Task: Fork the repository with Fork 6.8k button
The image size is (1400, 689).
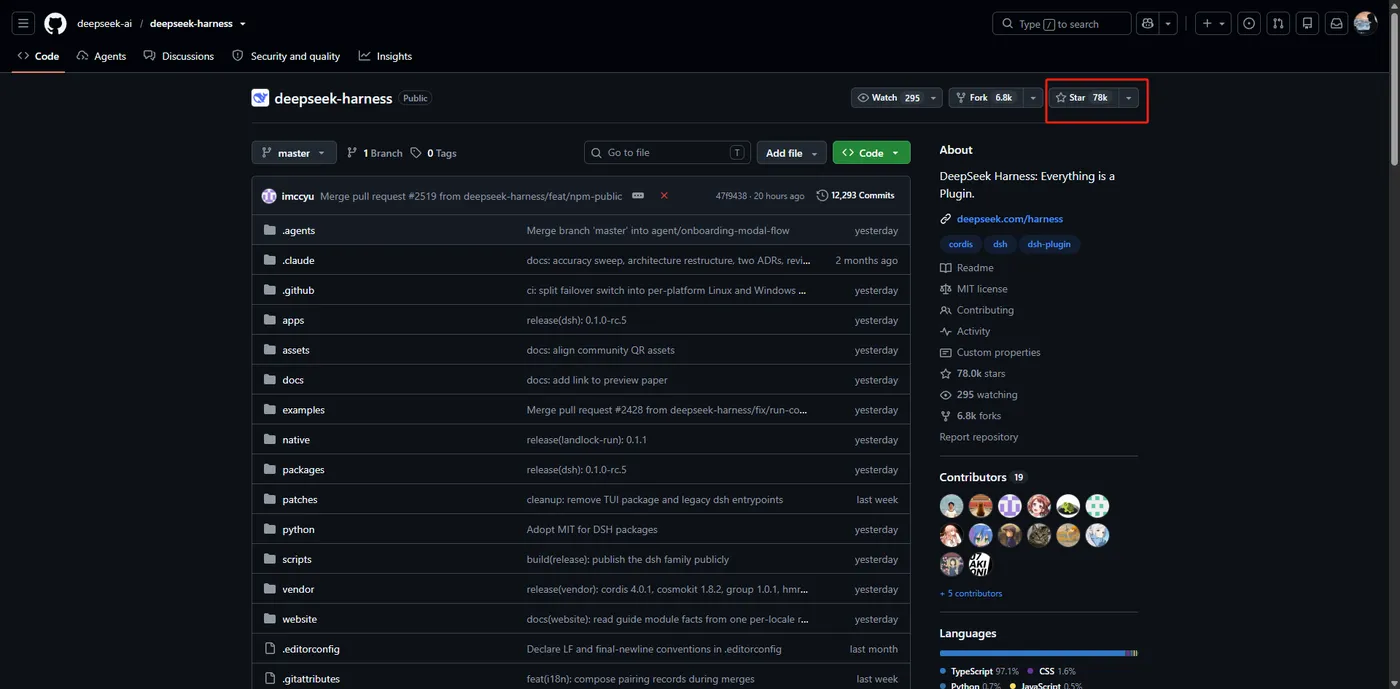Action: click(985, 98)
